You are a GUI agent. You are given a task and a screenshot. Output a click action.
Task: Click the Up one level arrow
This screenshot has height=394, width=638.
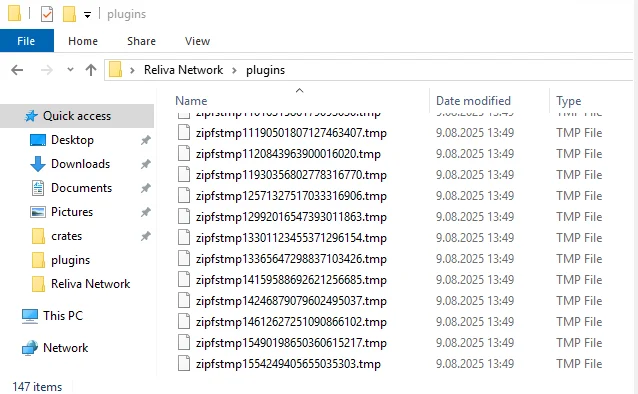[91, 70]
